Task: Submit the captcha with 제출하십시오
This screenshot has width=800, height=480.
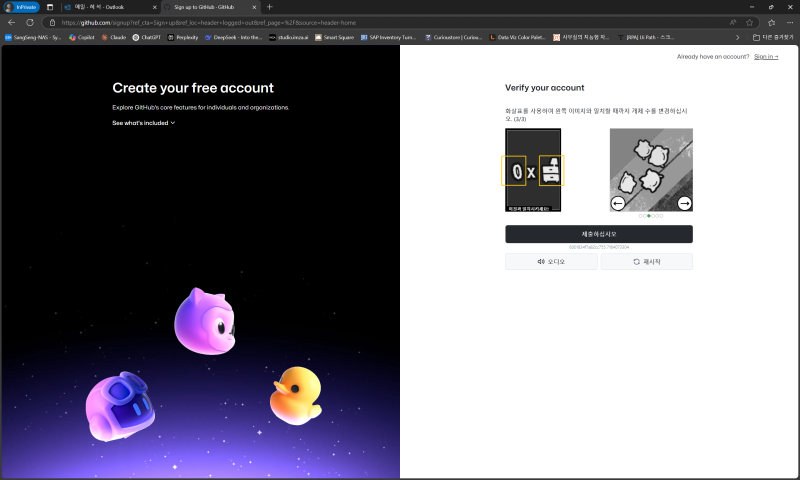Action: tap(599, 234)
